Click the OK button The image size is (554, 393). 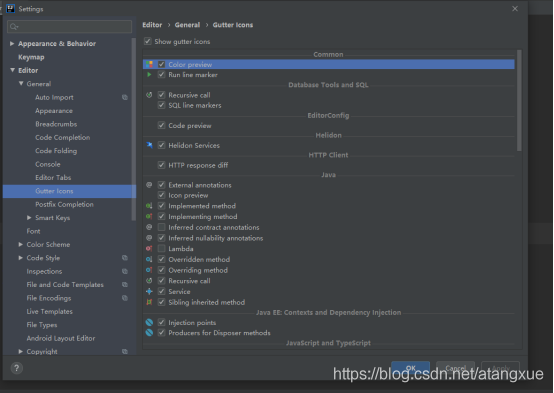pos(410,368)
